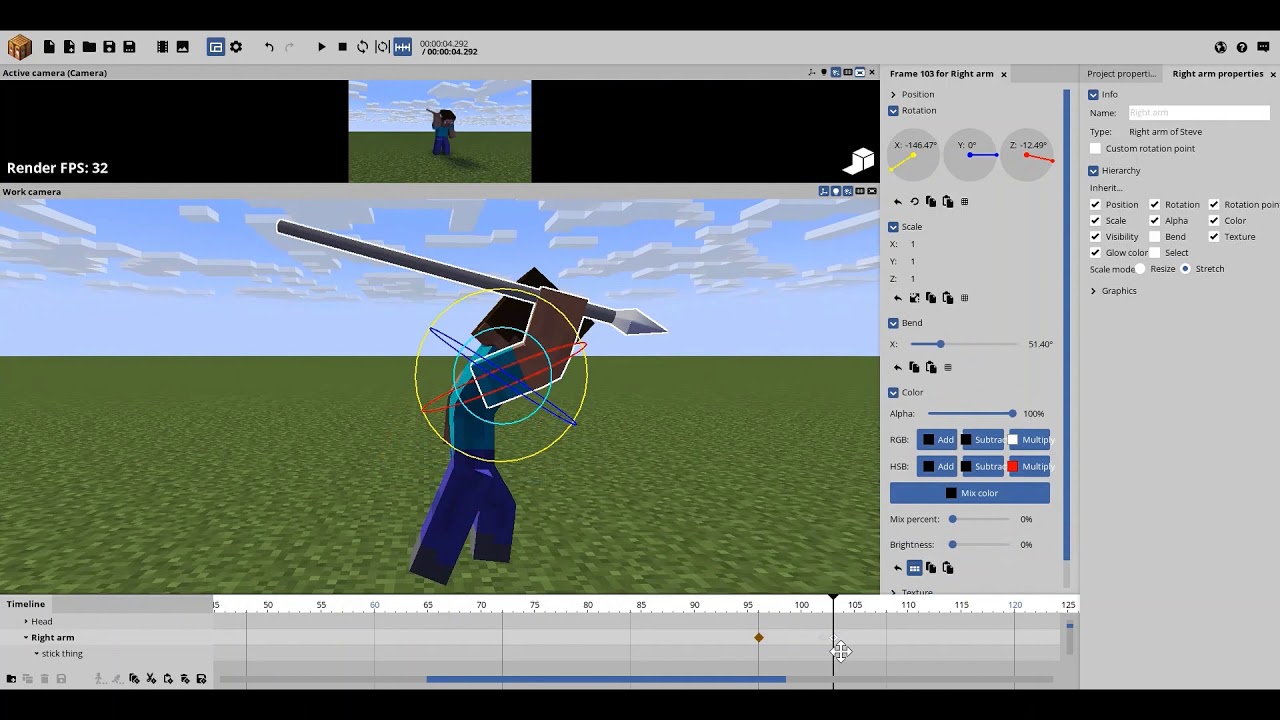
Task: Click the scale-all-axes icon under Scale
Action: click(914, 298)
